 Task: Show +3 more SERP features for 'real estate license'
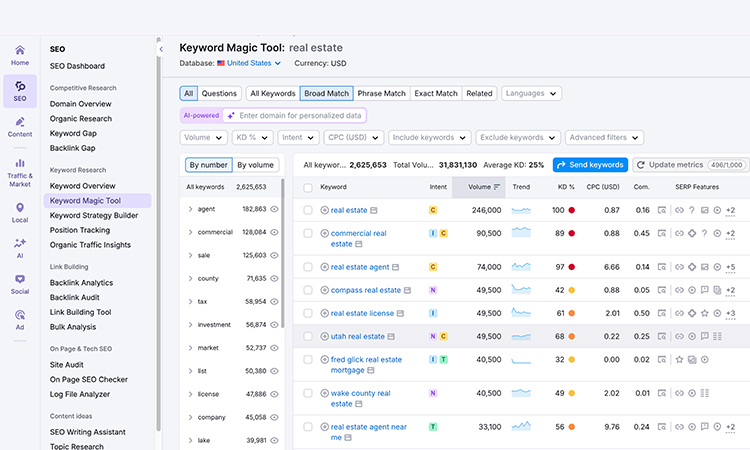730,314
